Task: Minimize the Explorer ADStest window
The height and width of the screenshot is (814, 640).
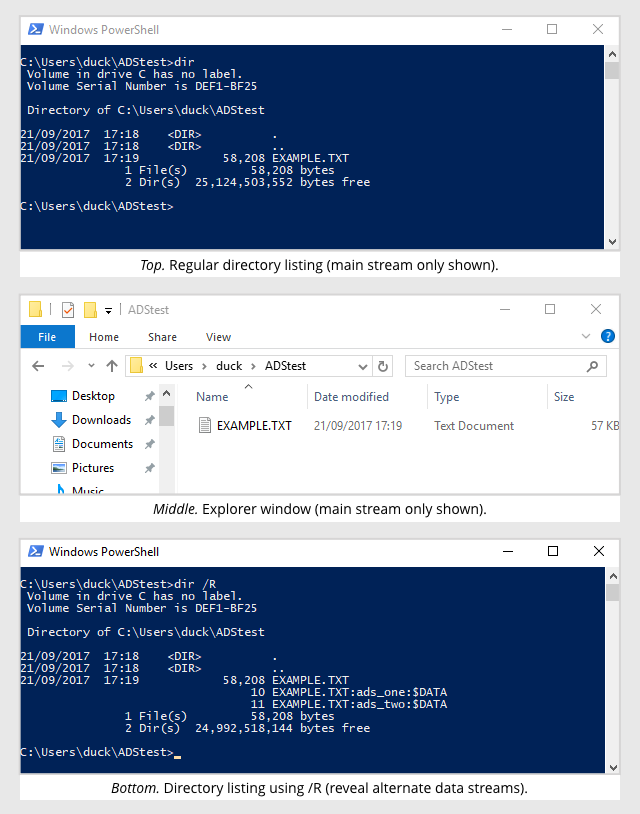Action: pyautogui.click(x=505, y=309)
